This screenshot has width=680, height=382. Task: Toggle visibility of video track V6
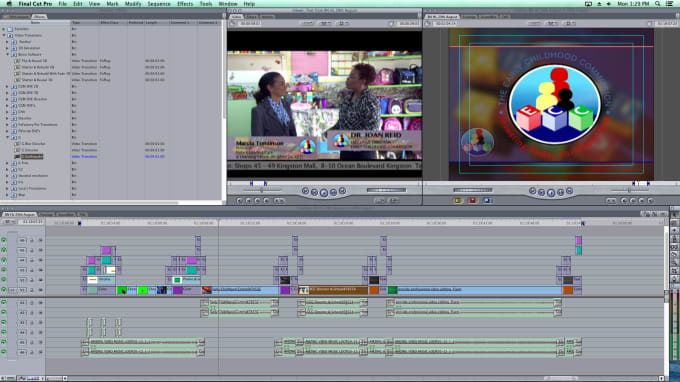click(4, 240)
